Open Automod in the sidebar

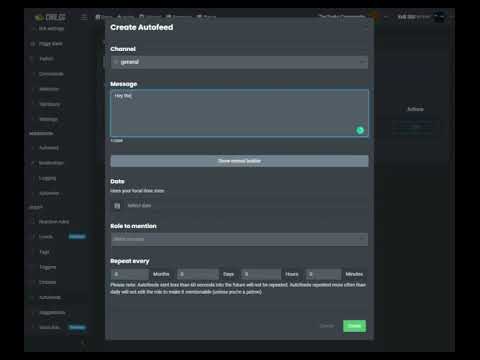click(49, 148)
